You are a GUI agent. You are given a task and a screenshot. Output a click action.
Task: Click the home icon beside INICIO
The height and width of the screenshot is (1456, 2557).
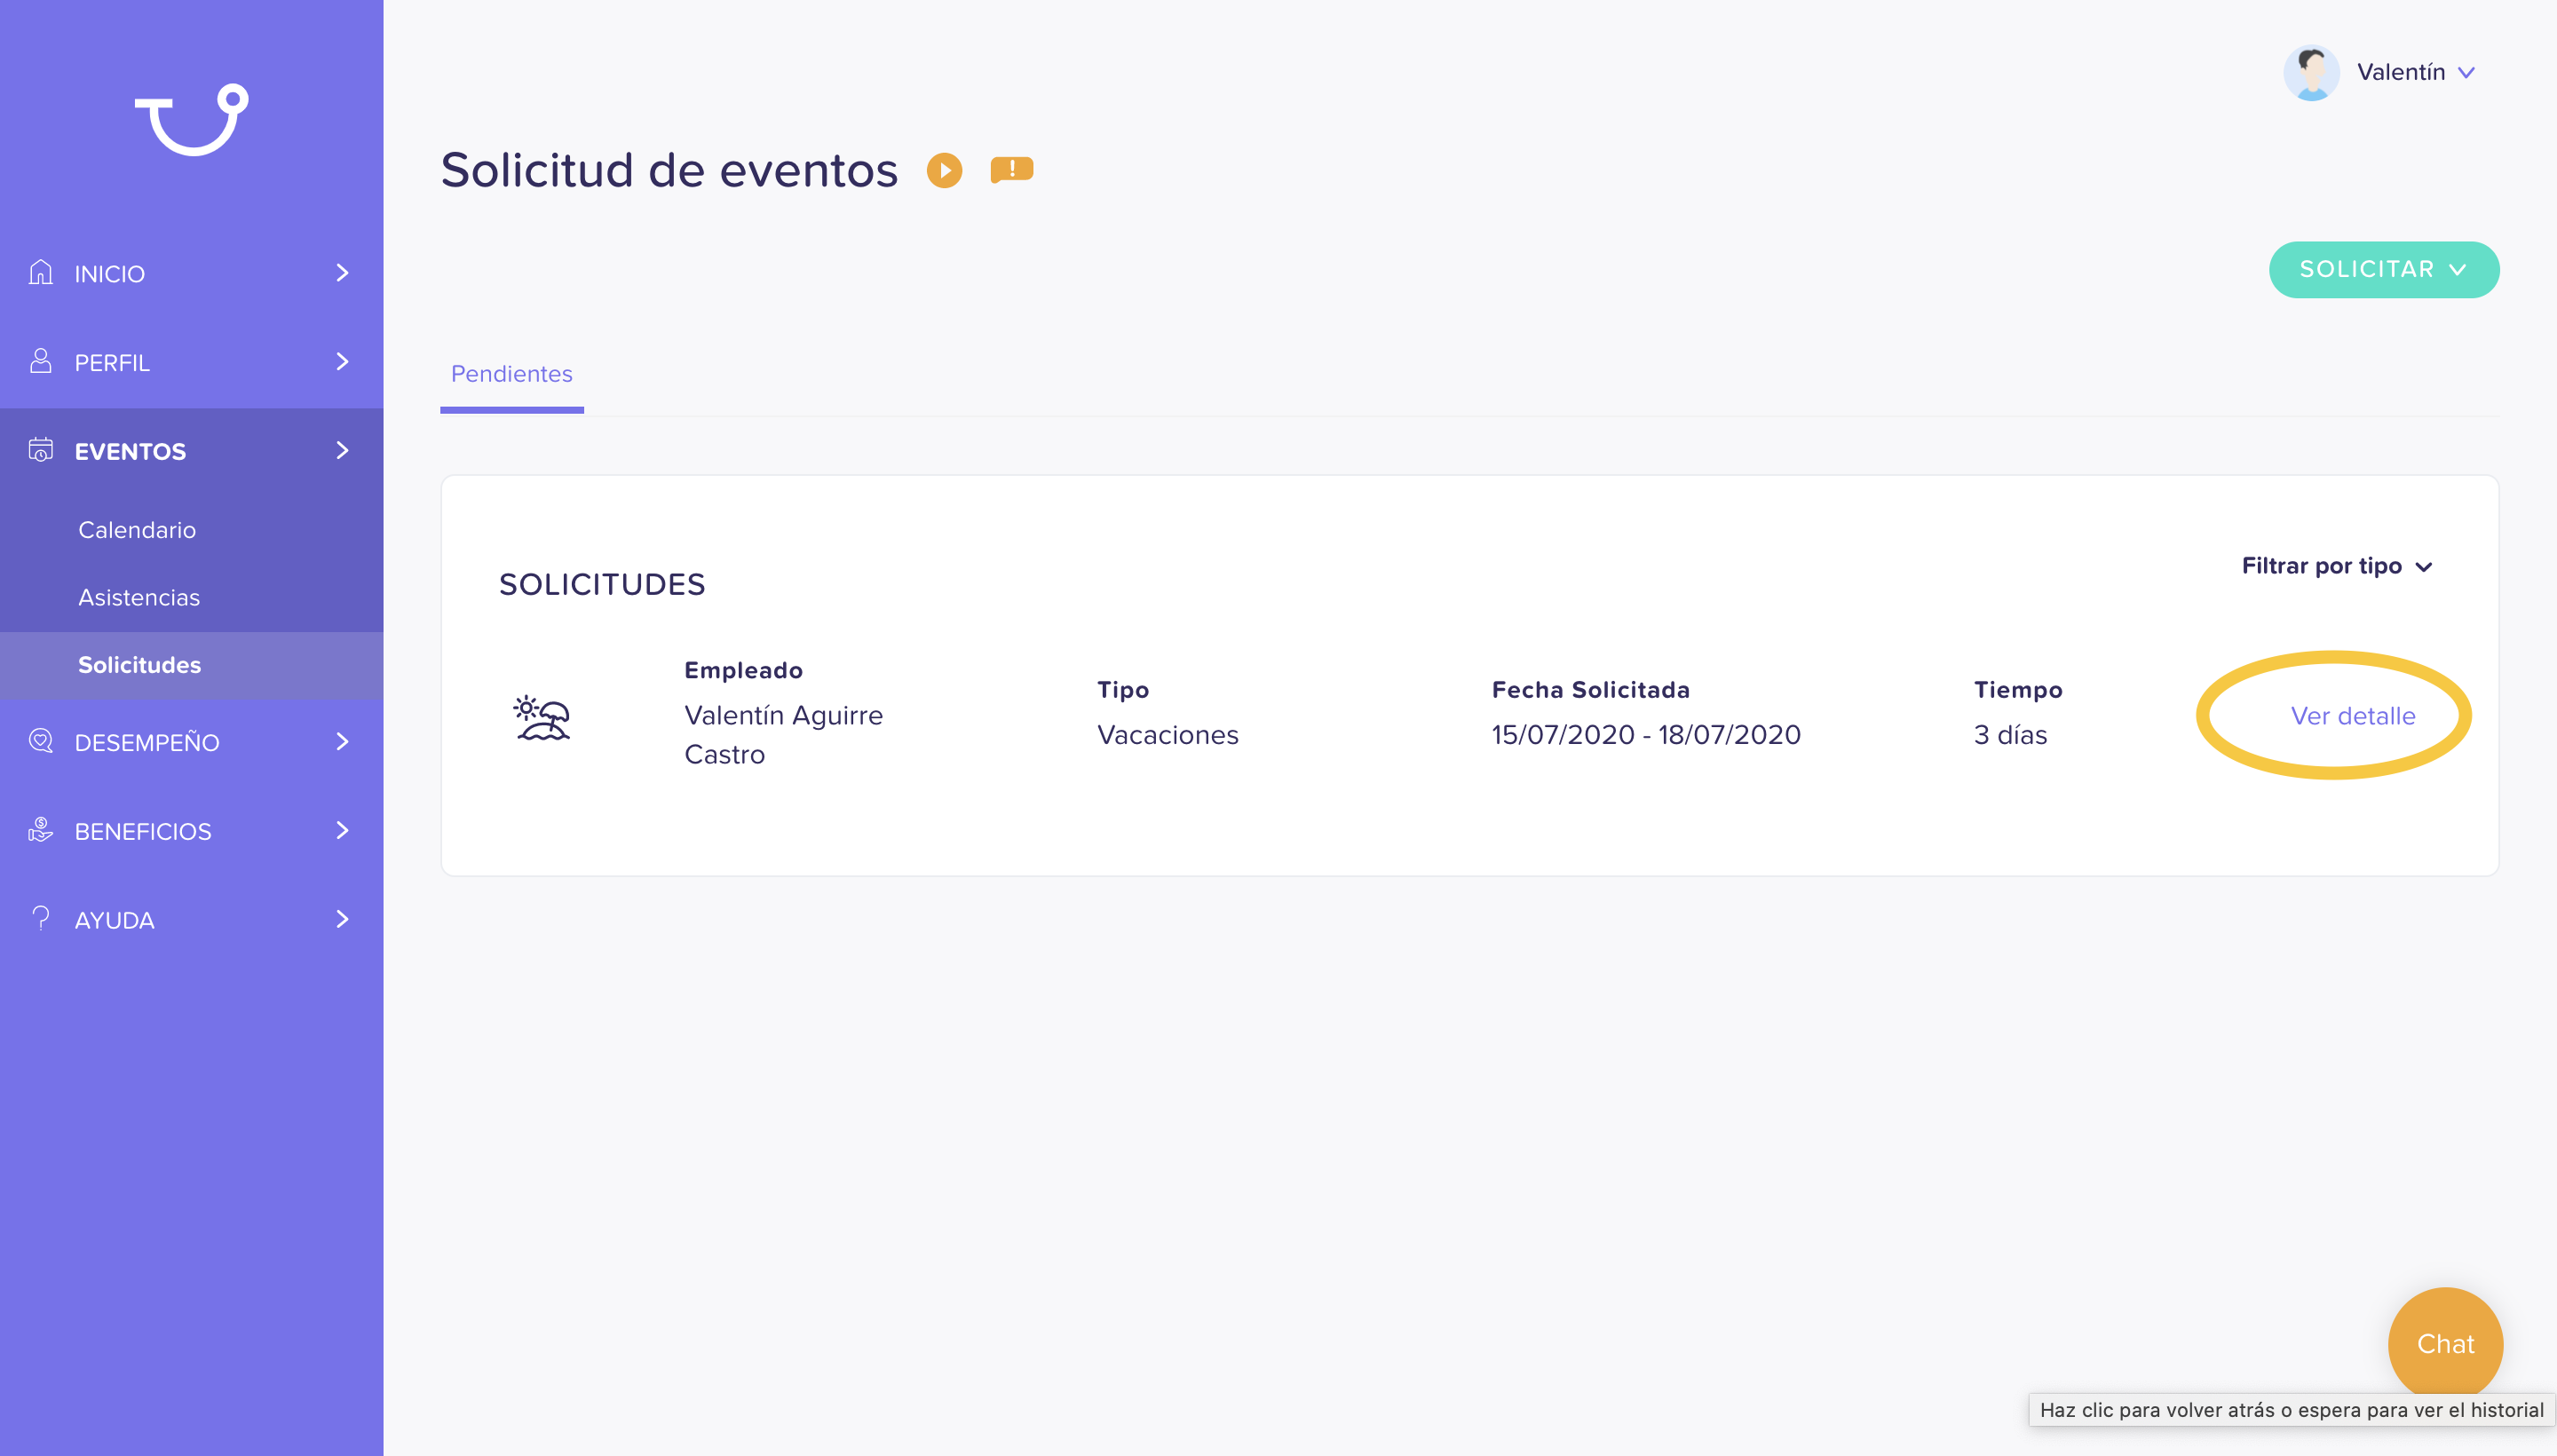41,272
